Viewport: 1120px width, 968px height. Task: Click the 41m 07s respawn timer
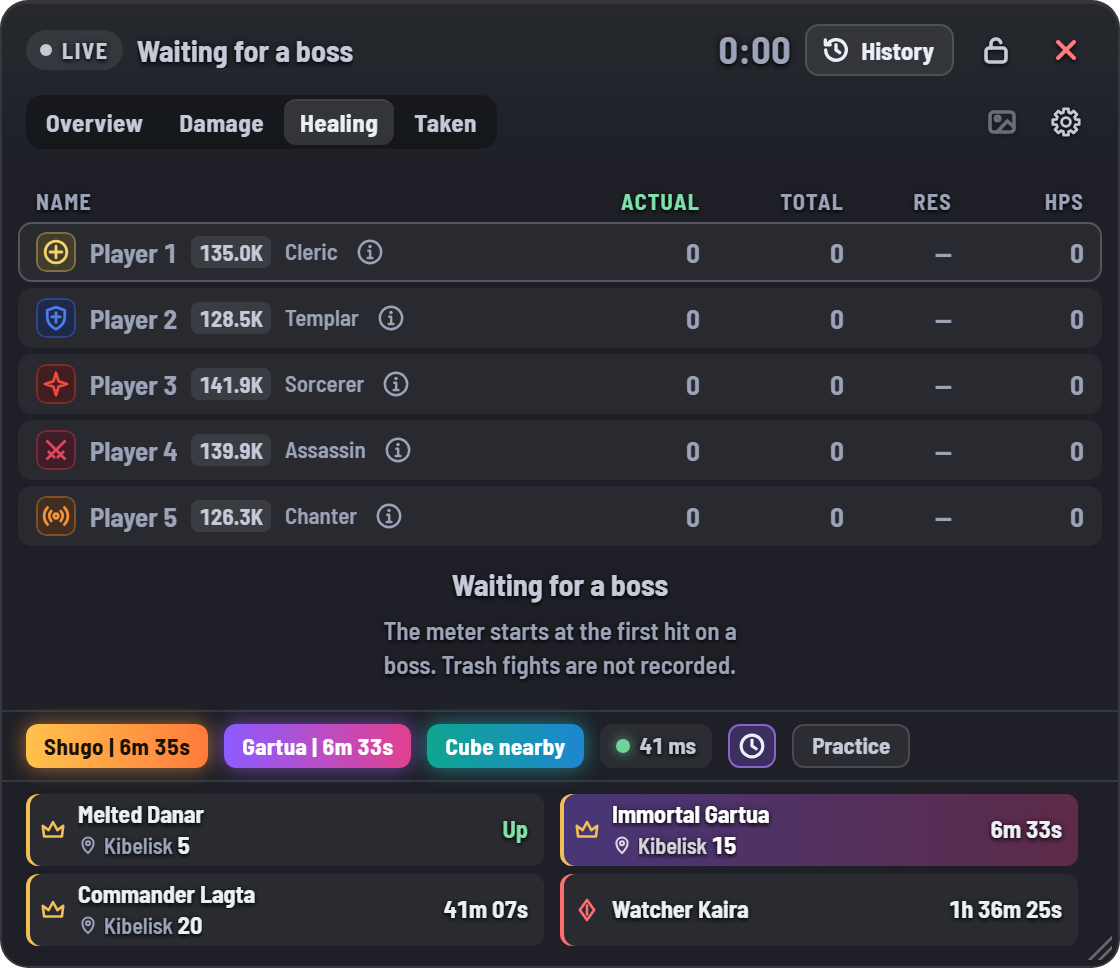point(486,909)
